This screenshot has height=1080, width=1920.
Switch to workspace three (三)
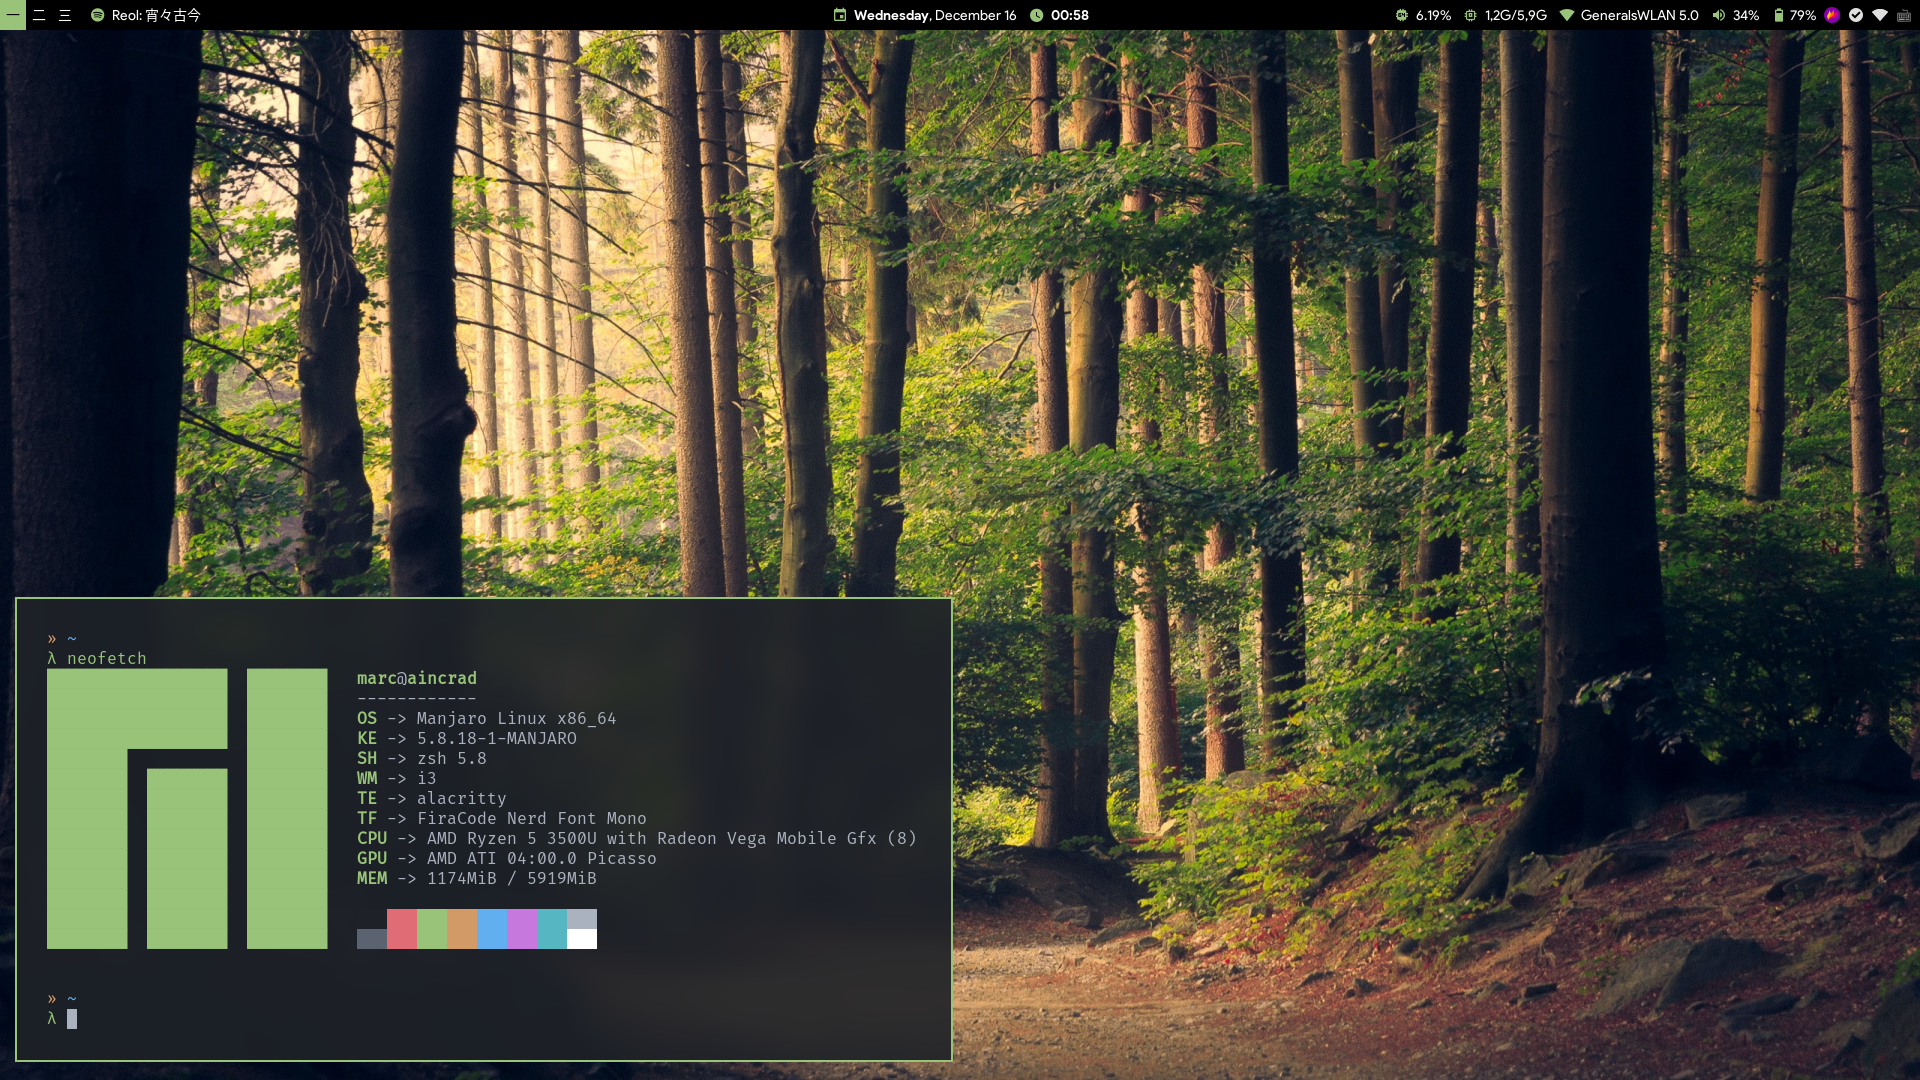point(65,15)
